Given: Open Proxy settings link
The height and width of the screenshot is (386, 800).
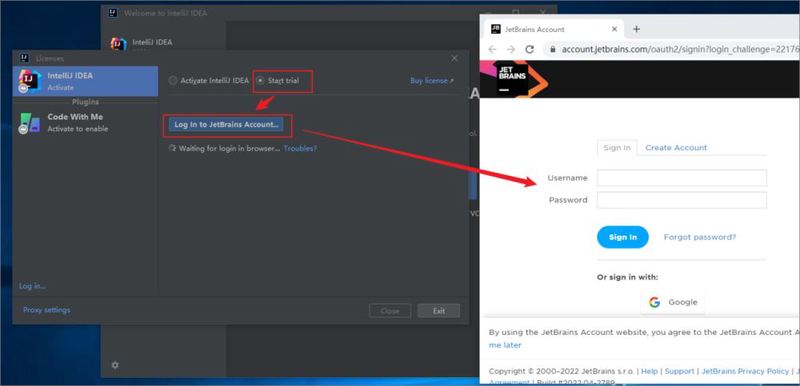Looking at the screenshot, I should click(46, 310).
